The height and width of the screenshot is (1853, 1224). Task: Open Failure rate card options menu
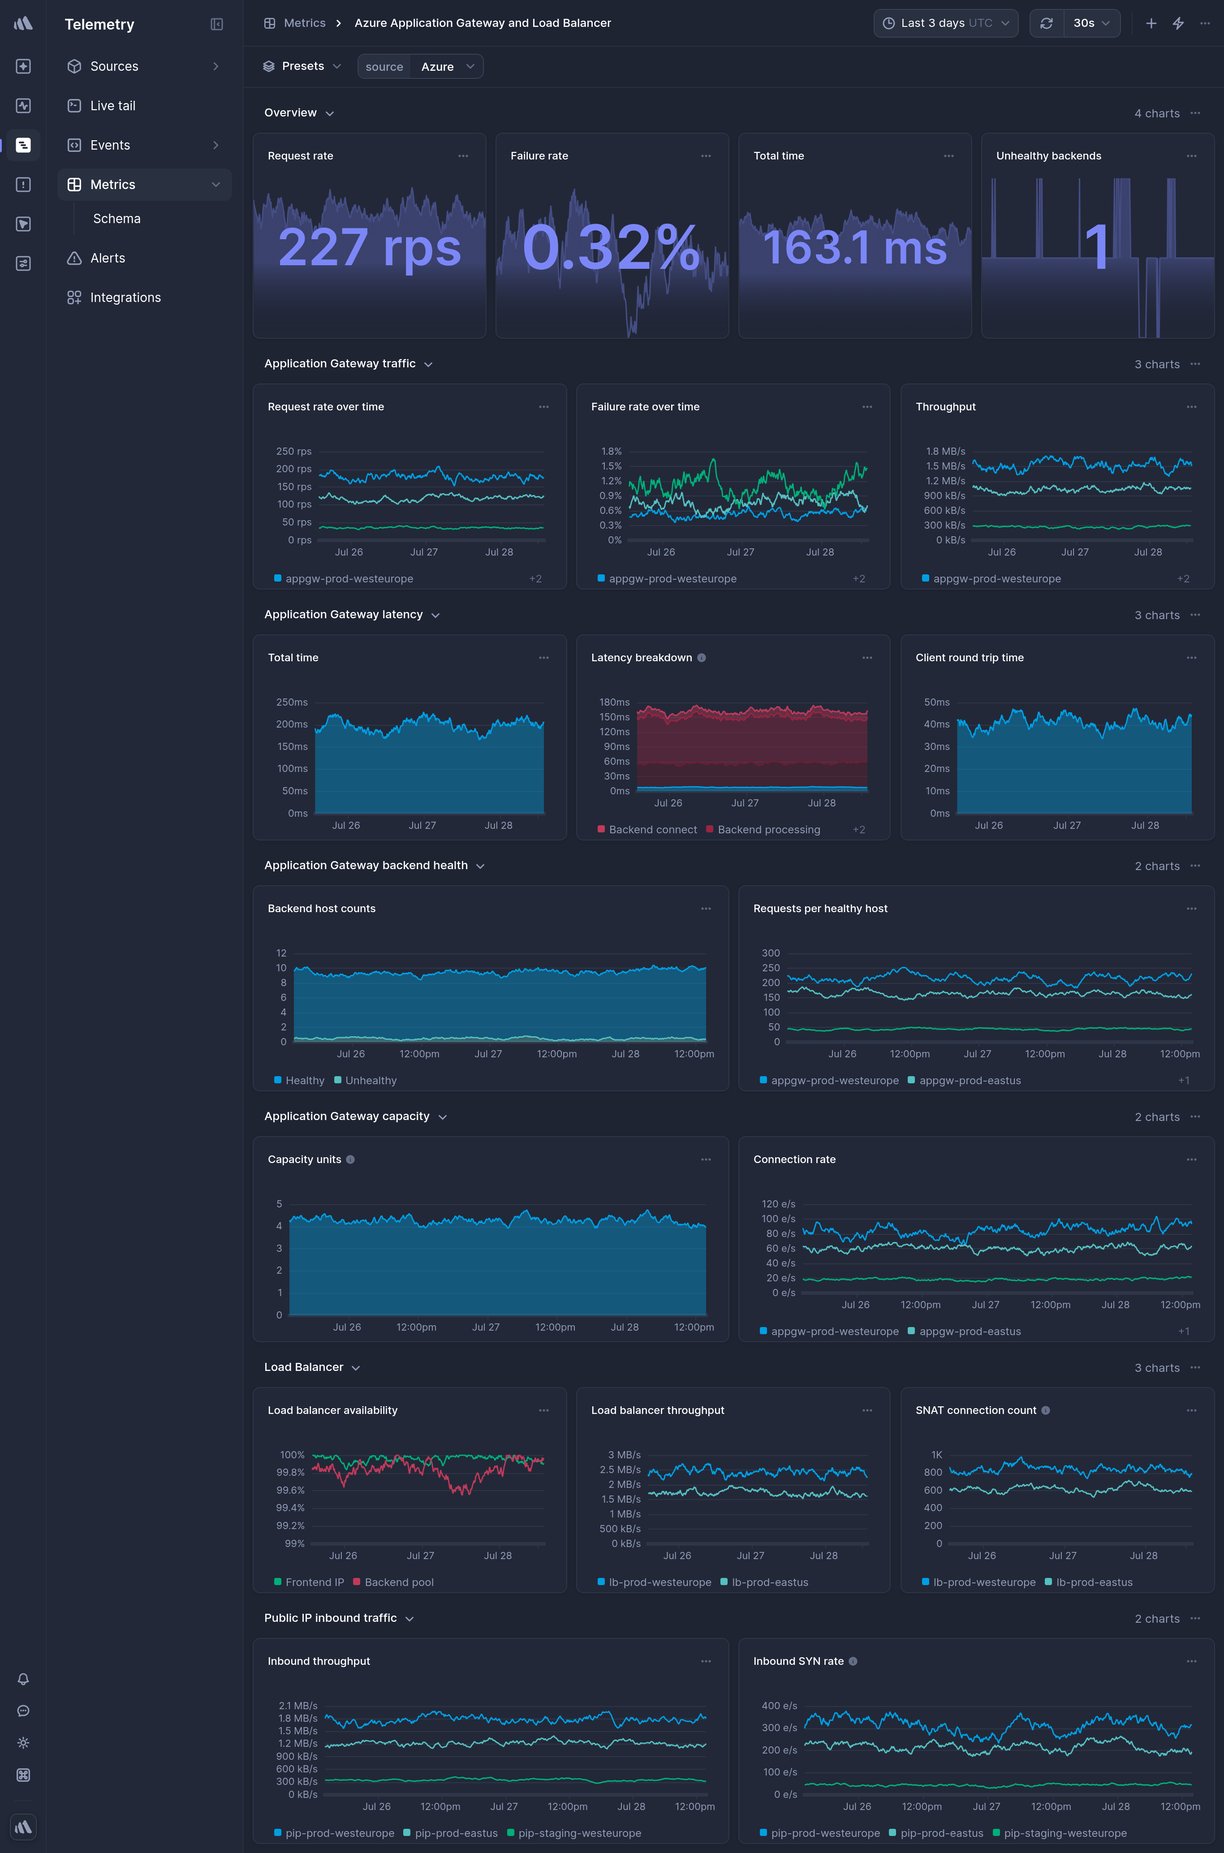[706, 156]
